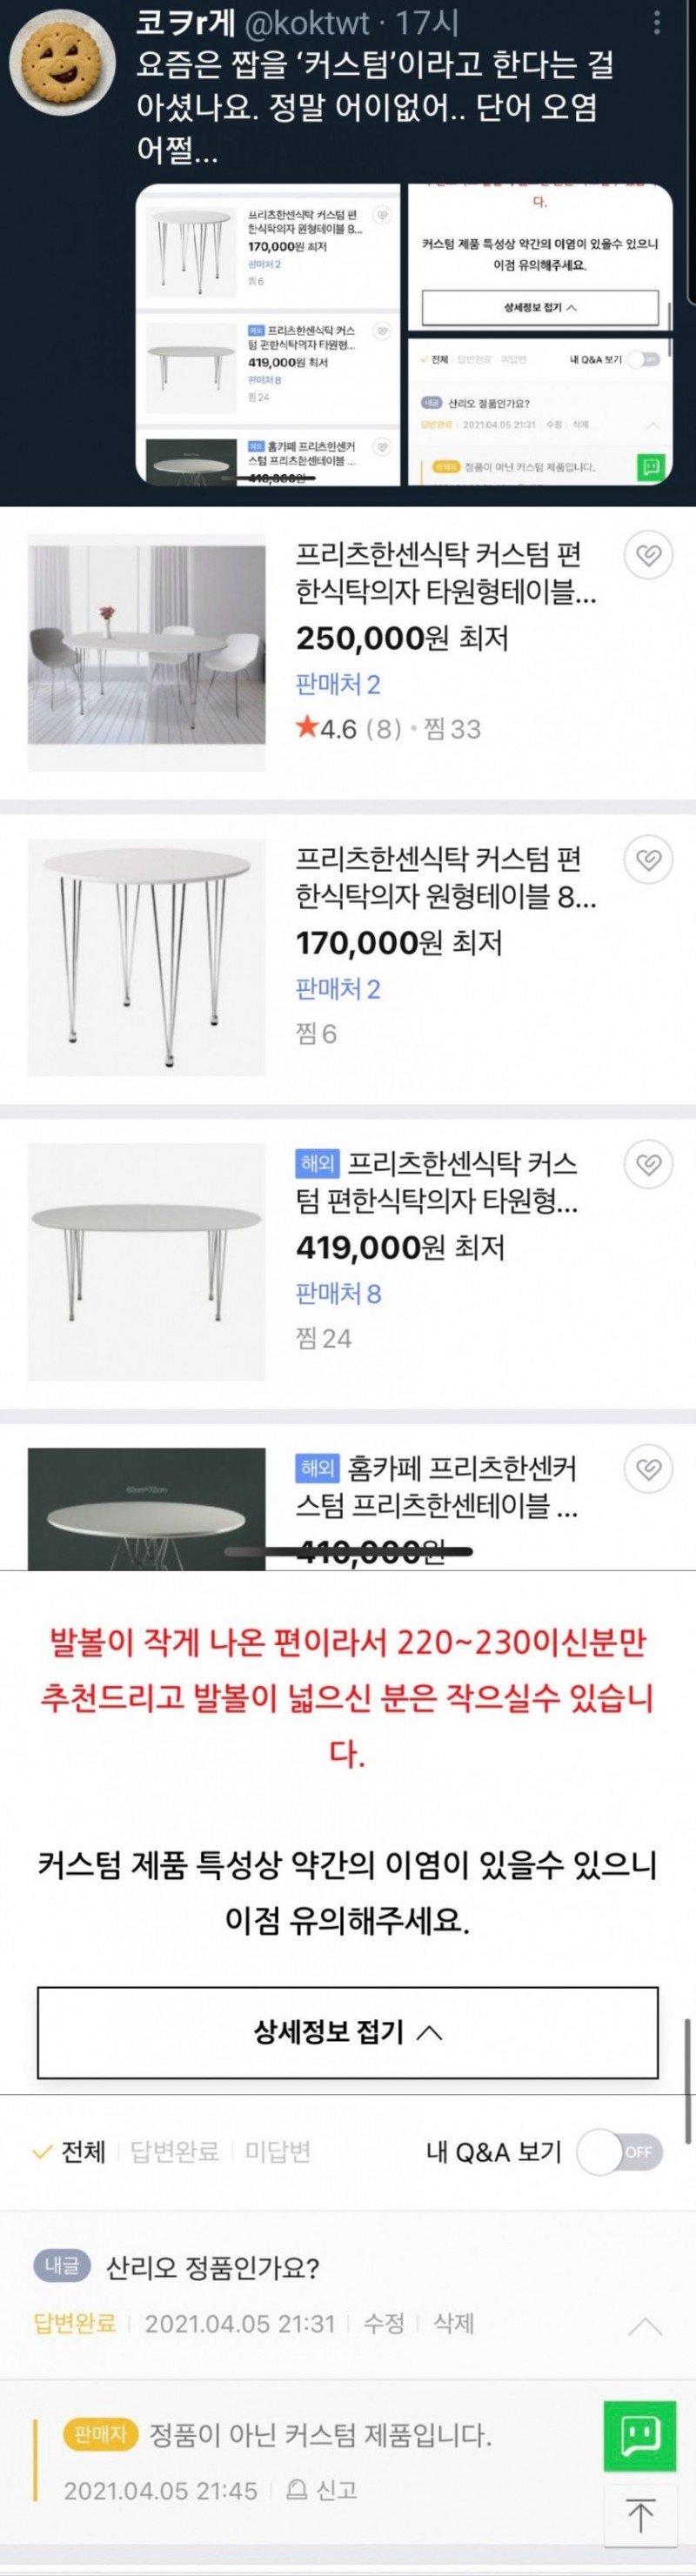Viewport: 696px width, 2576px height.
Task: Open the oval table with chairs thumbnail
Action: click(146, 653)
